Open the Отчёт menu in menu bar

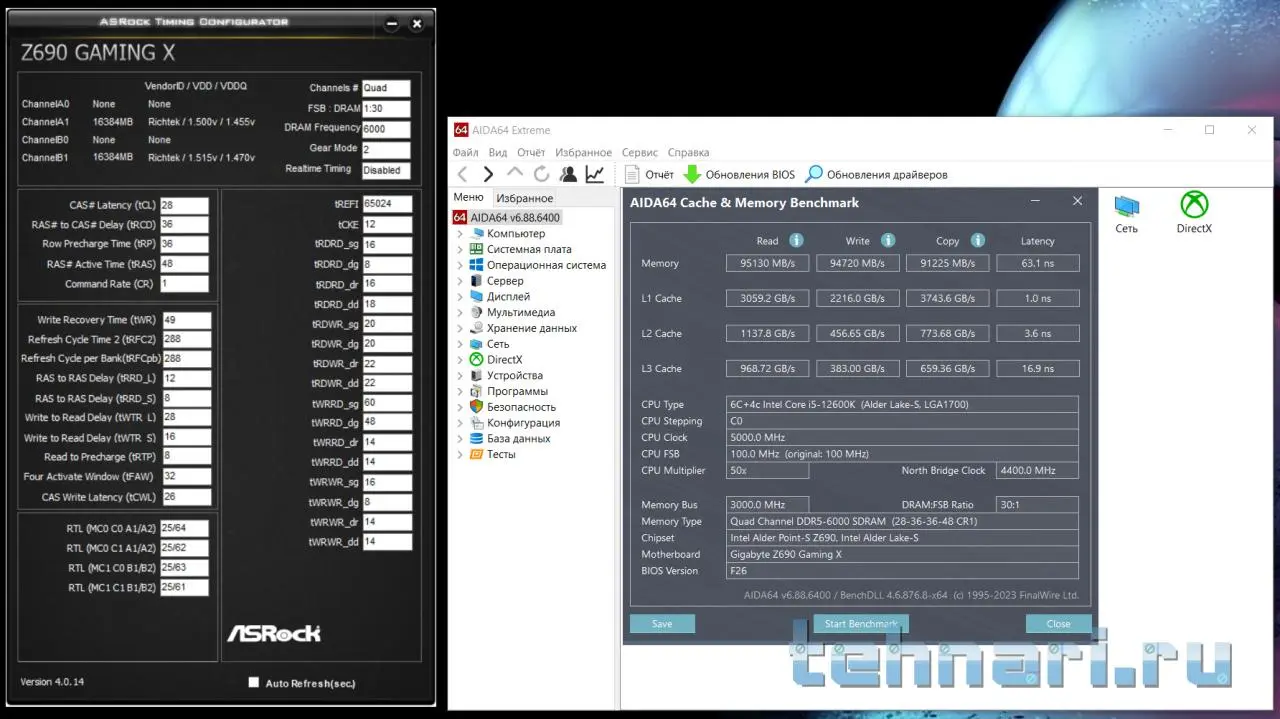pos(531,152)
